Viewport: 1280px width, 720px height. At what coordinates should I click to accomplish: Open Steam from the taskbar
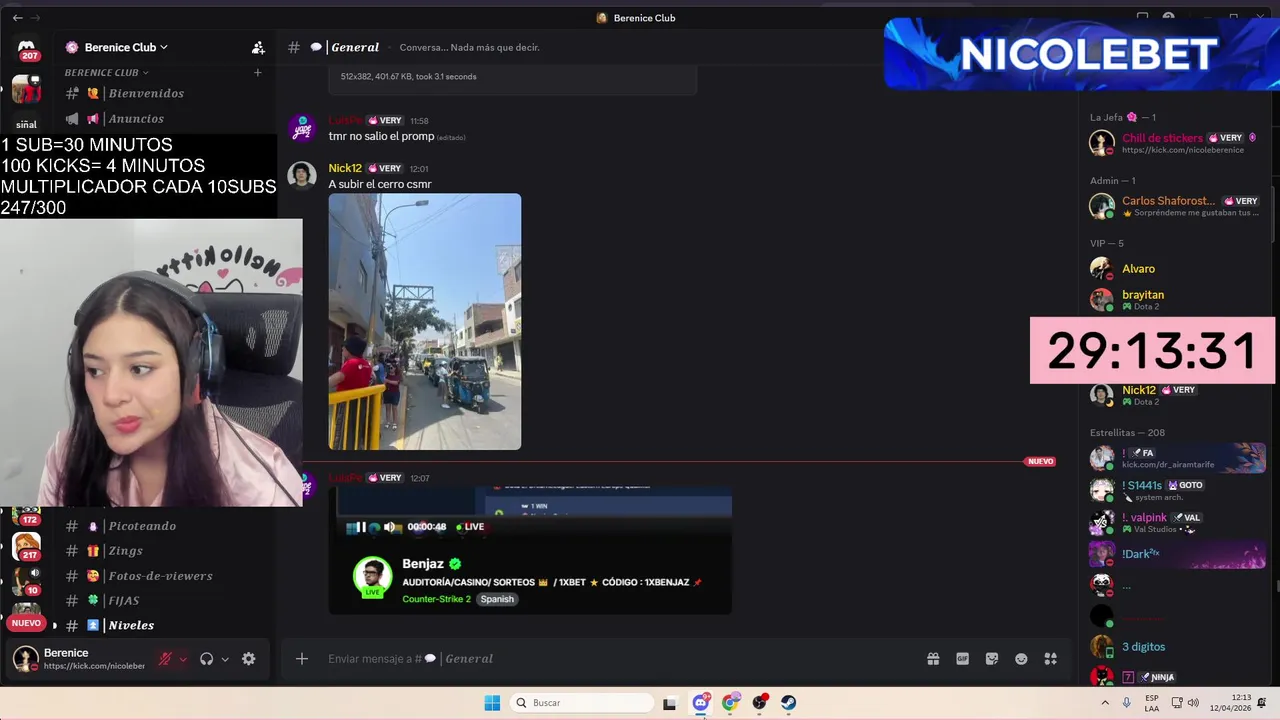coord(789,703)
